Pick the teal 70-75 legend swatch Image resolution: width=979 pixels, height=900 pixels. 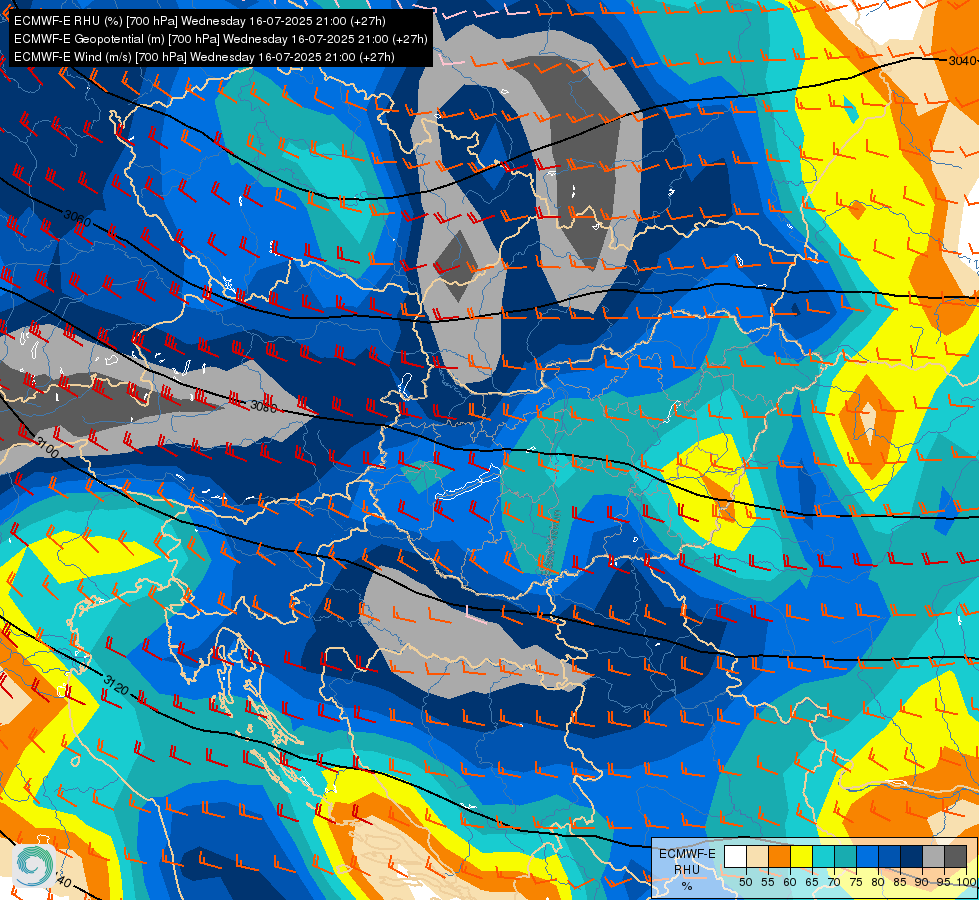[845, 856]
